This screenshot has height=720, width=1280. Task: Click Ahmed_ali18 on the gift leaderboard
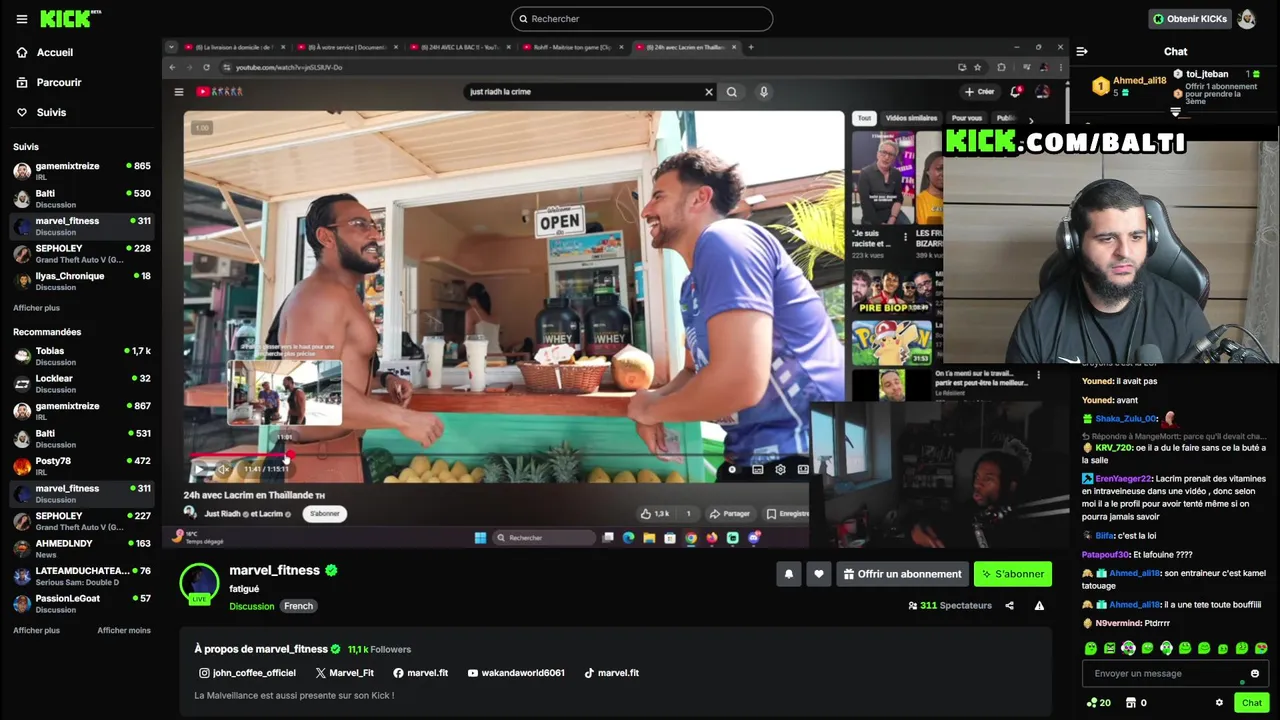1140,81
